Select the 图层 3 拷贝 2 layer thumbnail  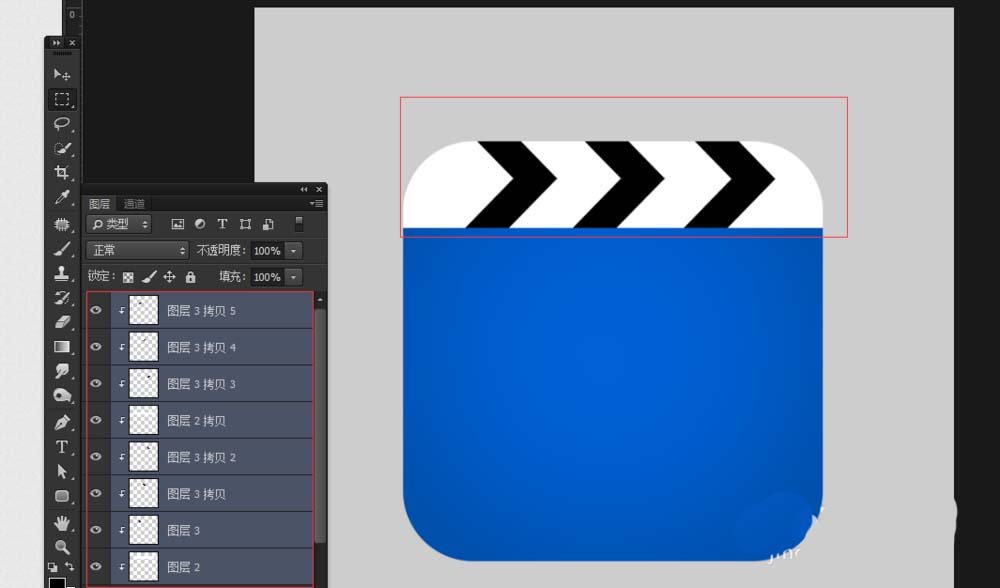point(144,457)
